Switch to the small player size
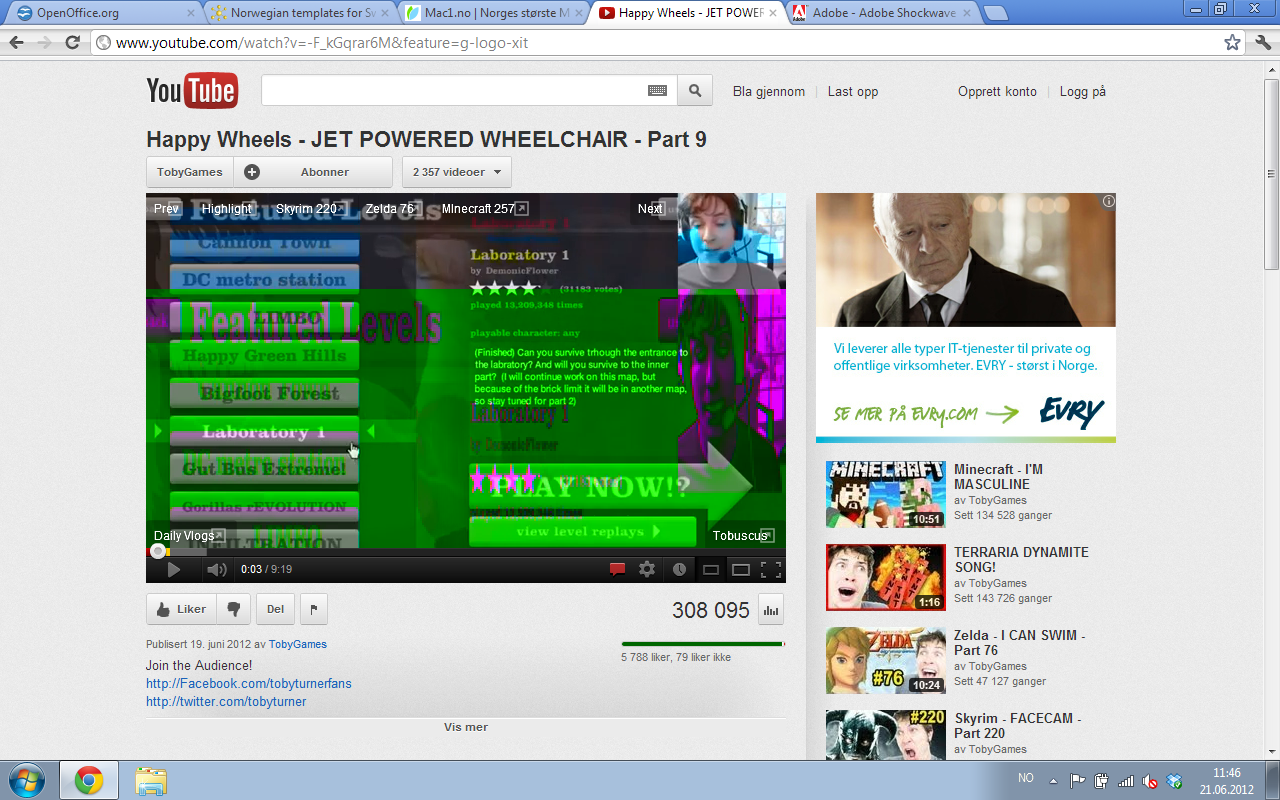Image resolution: width=1280 pixels, height=800 pixels. point(711,570)
